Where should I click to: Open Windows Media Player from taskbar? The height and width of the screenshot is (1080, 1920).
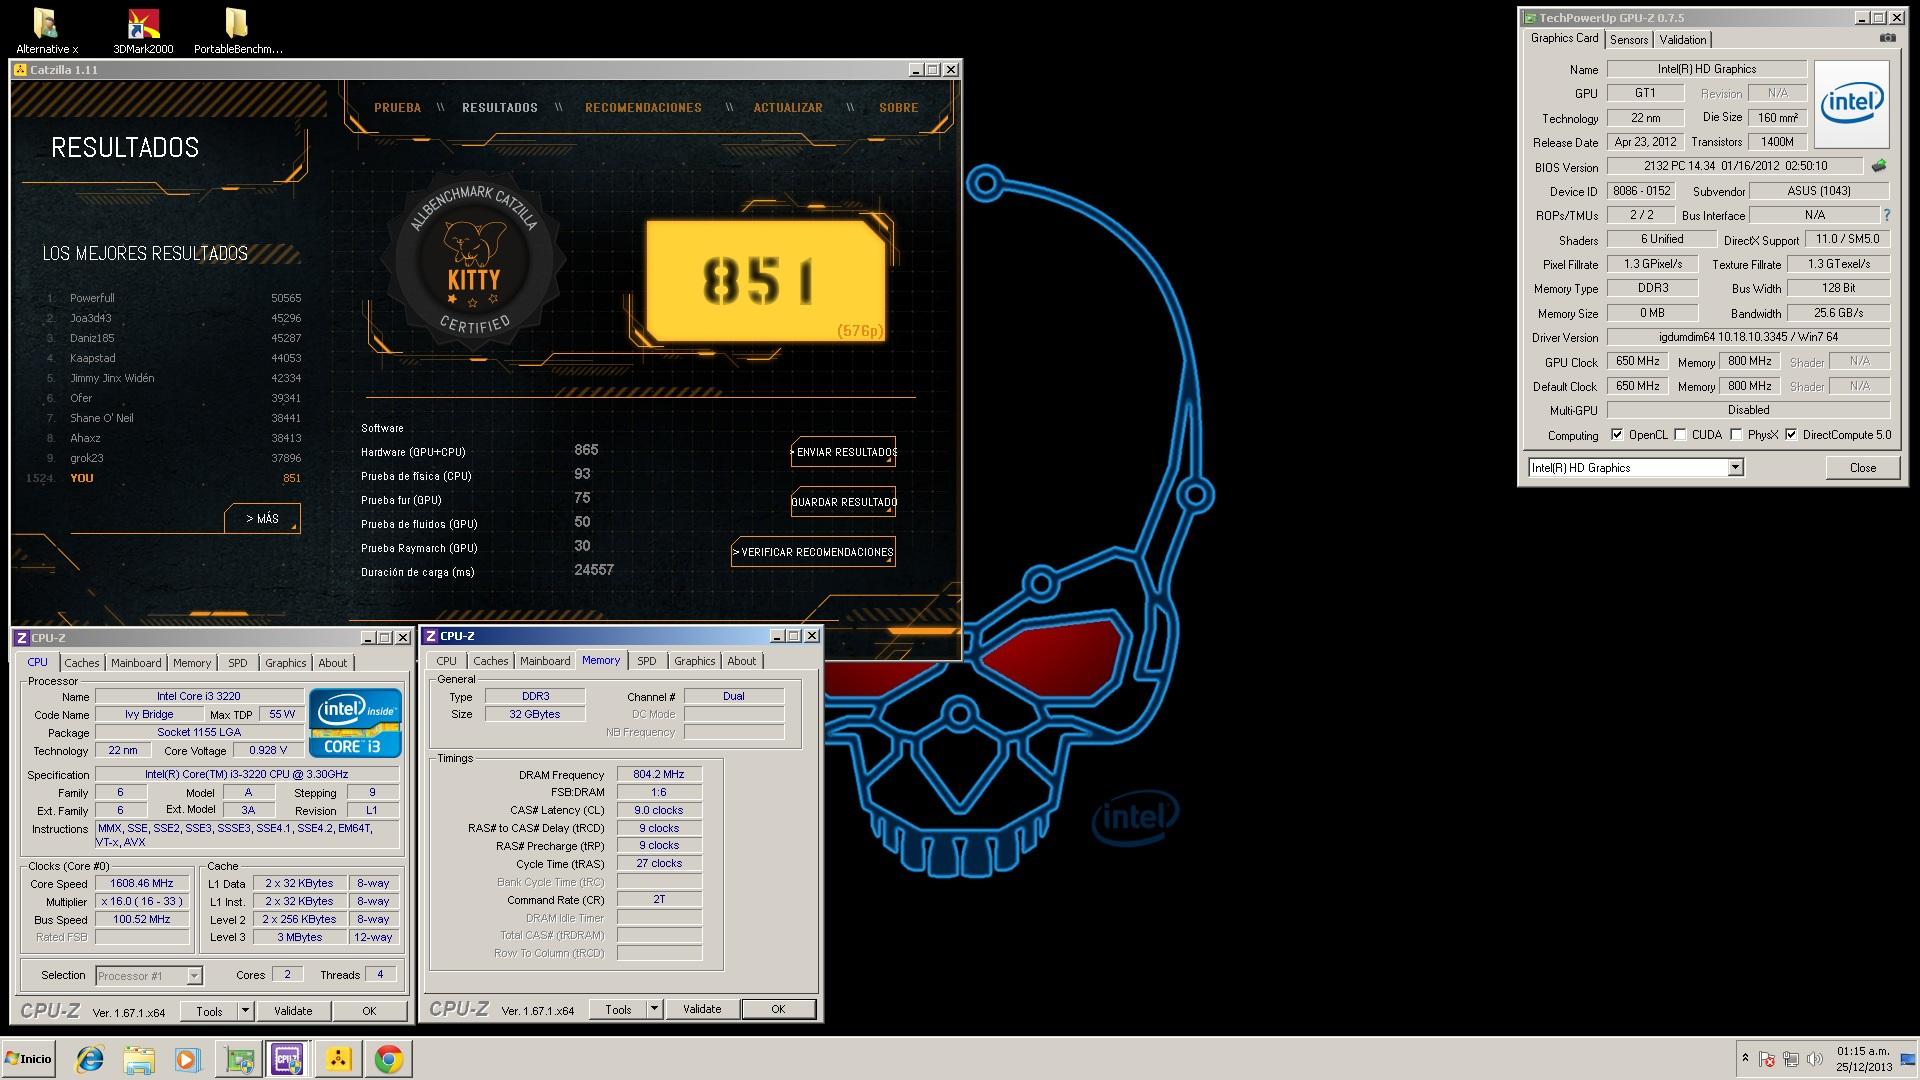(x=187, y=1059)
